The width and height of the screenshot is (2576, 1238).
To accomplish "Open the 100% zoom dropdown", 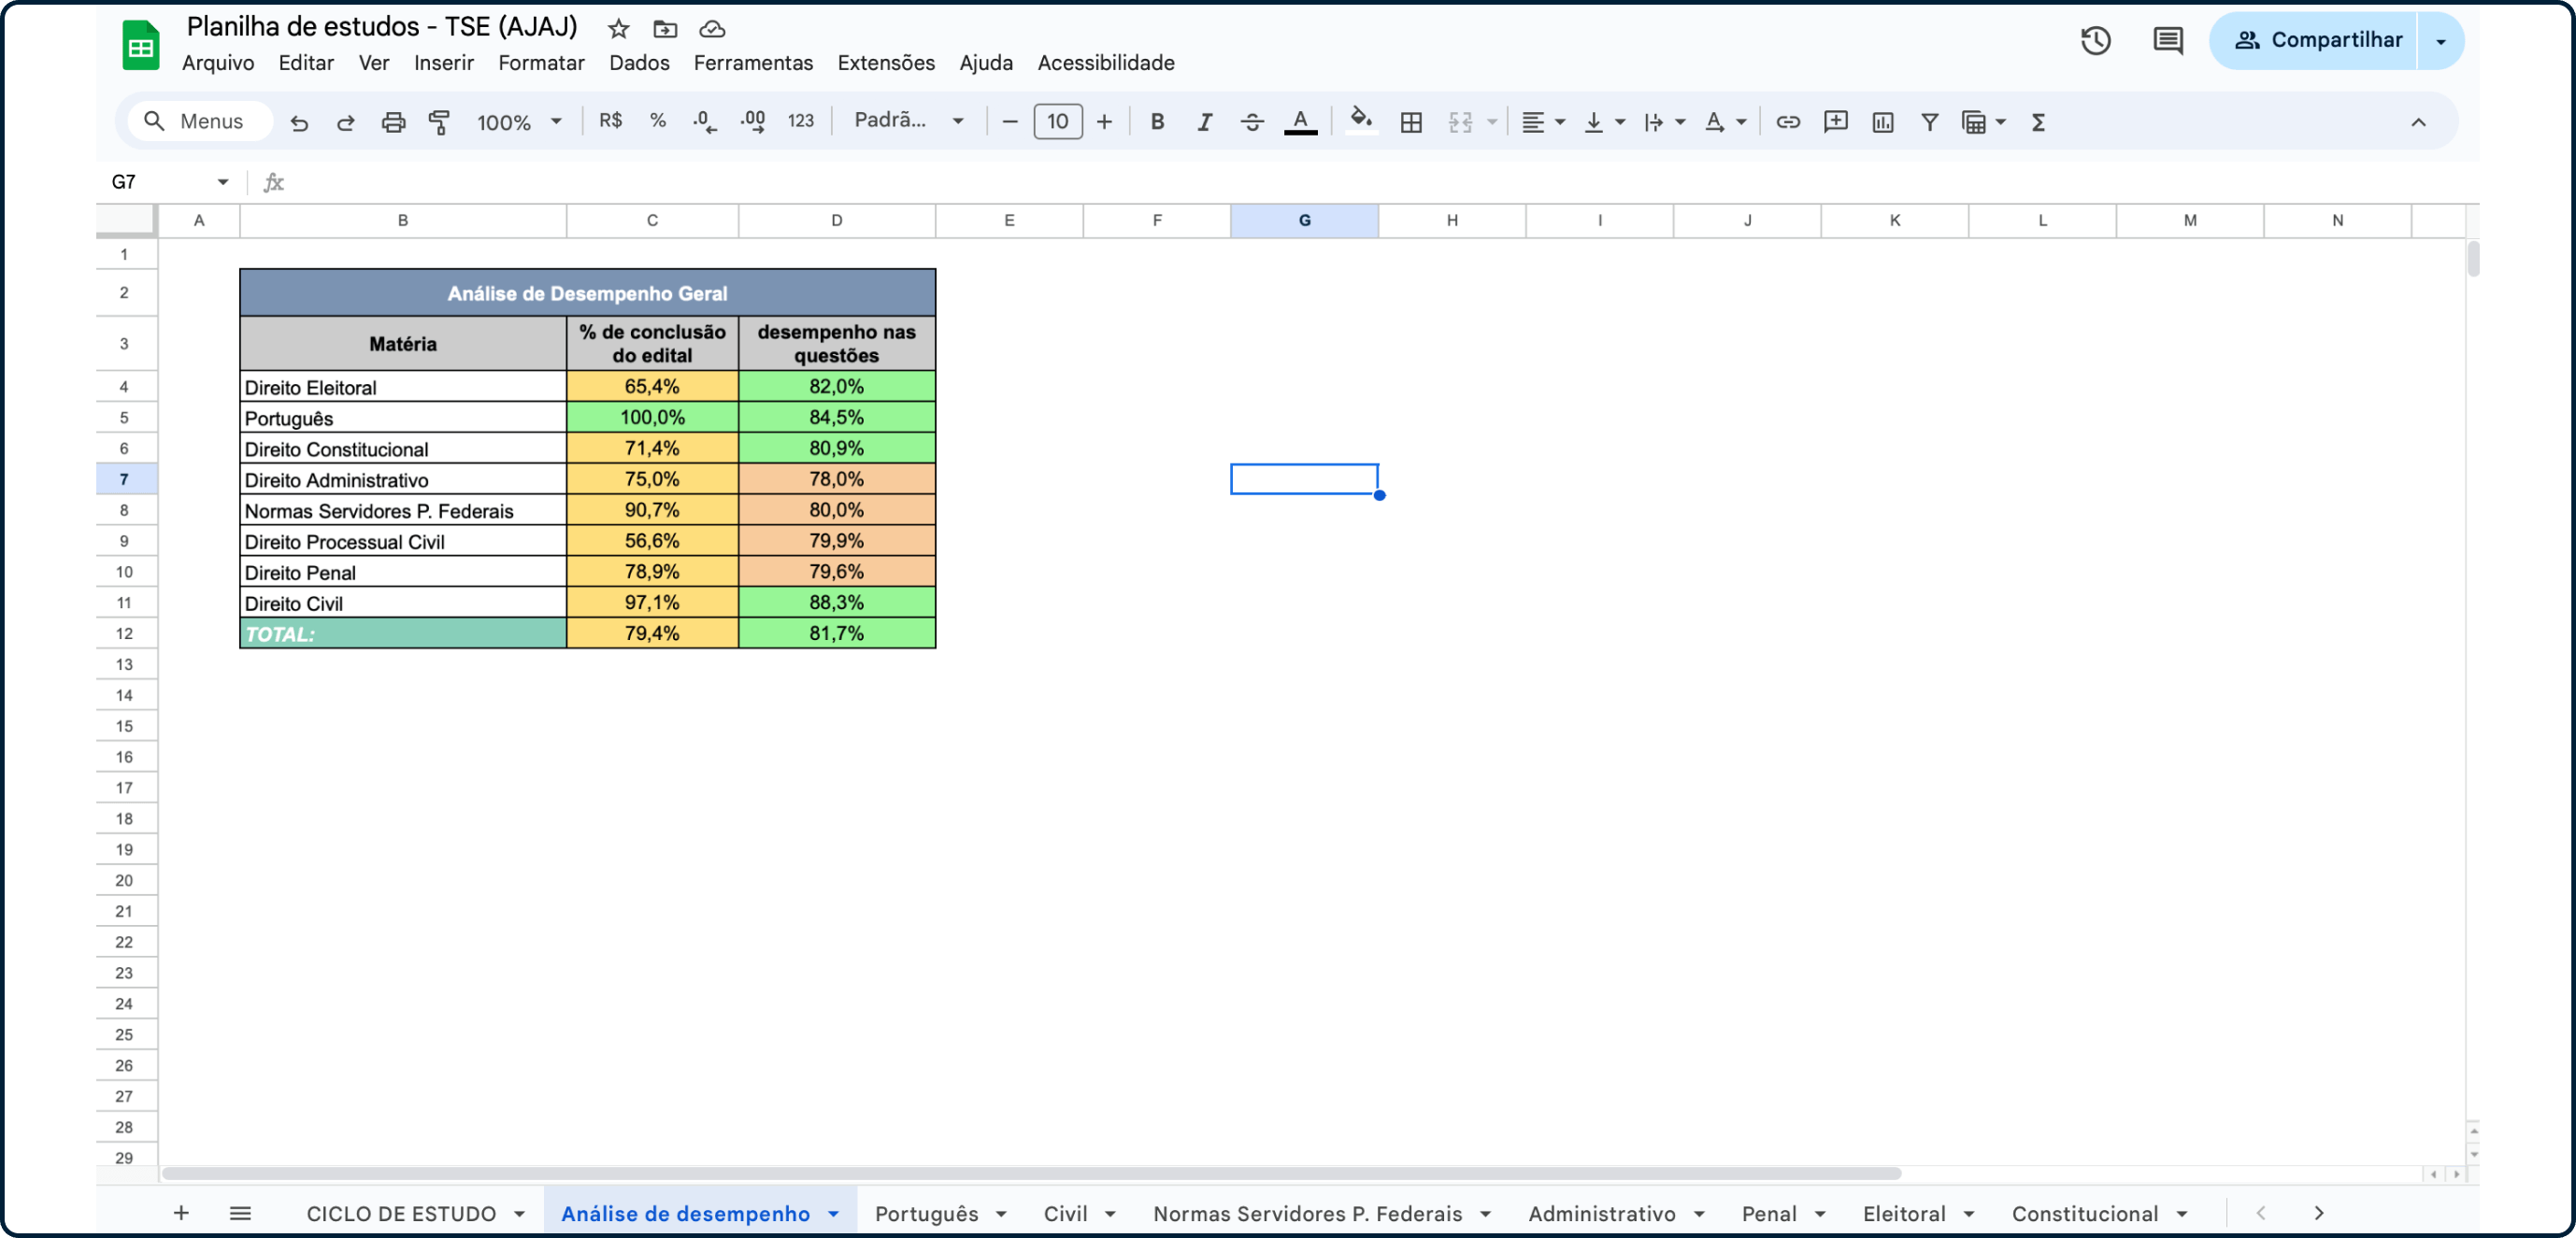I will click(x=519, y=122).
